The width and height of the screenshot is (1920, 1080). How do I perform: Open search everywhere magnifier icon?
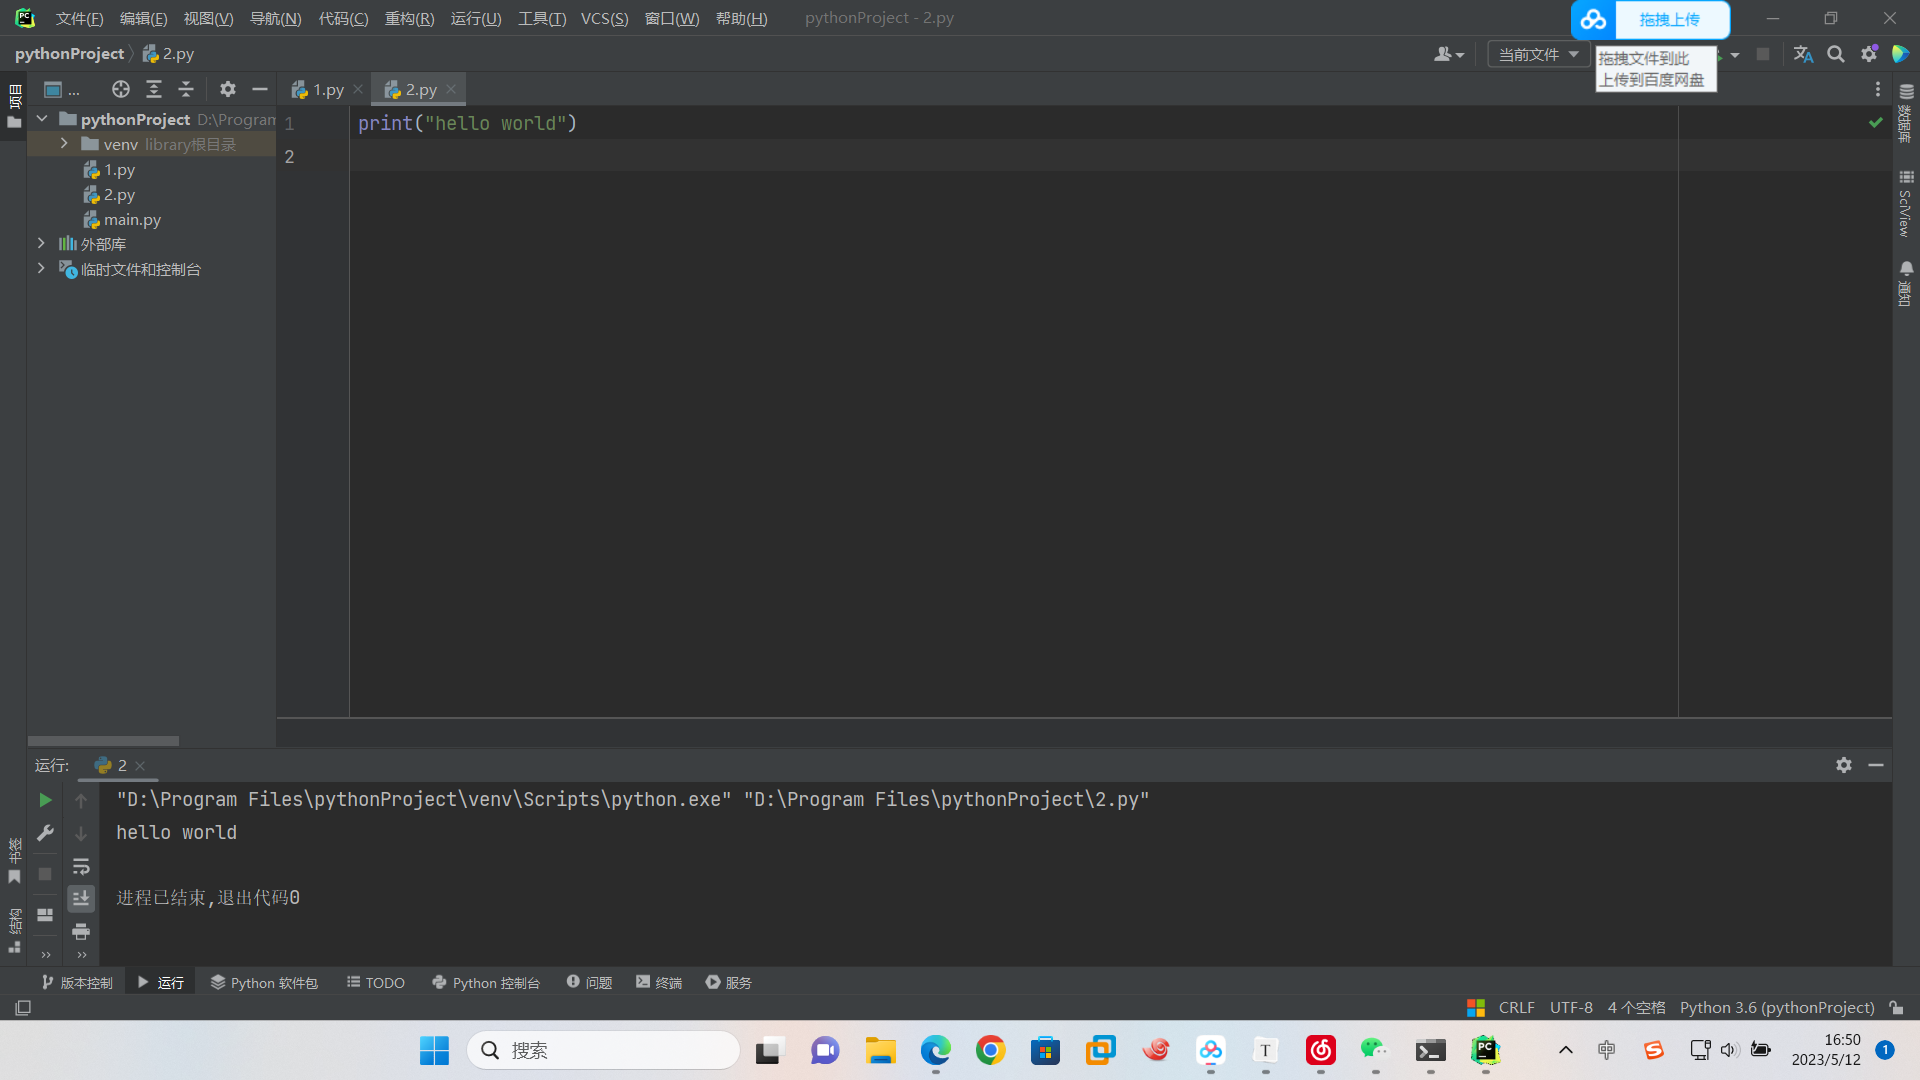(x=1836, y=54)
